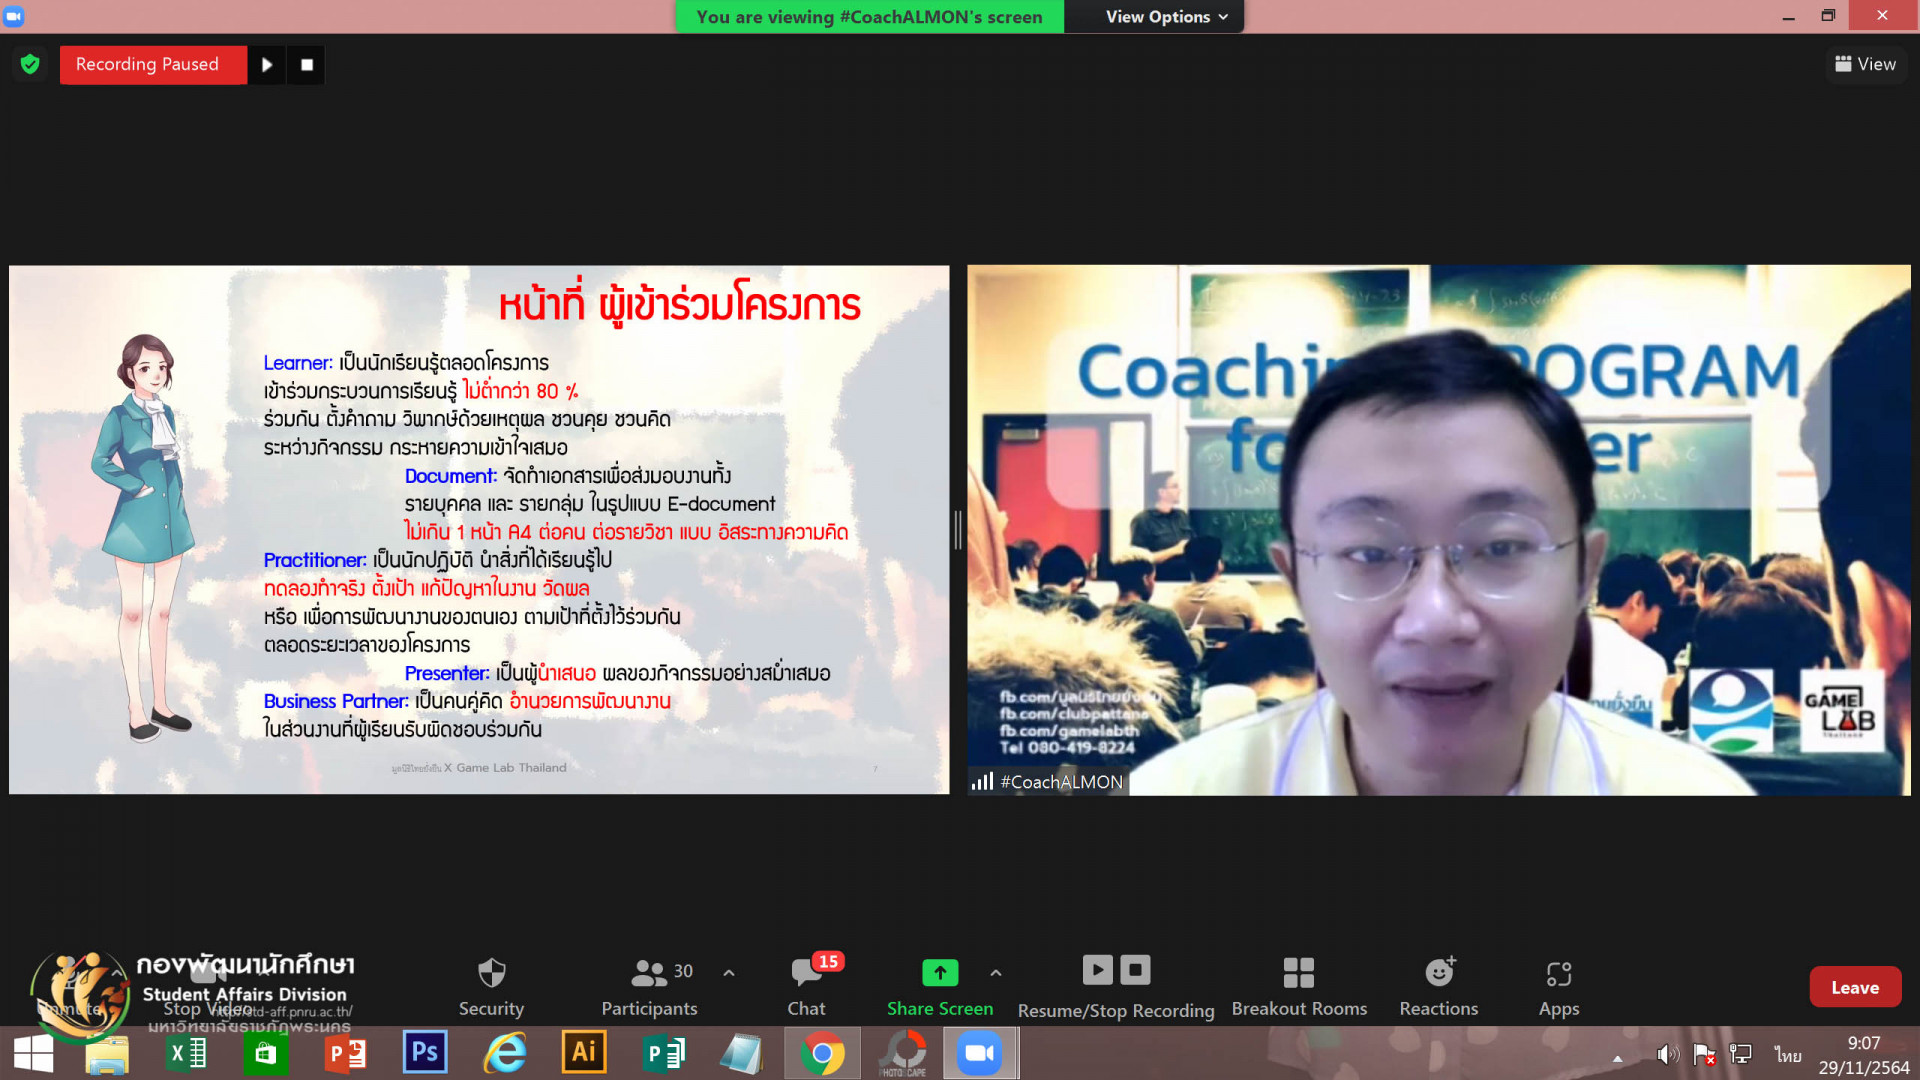Screen dimensions: 1920x1080
Task: Open Photoshop from the Windows taskbar
Action: click(425, 1052)
